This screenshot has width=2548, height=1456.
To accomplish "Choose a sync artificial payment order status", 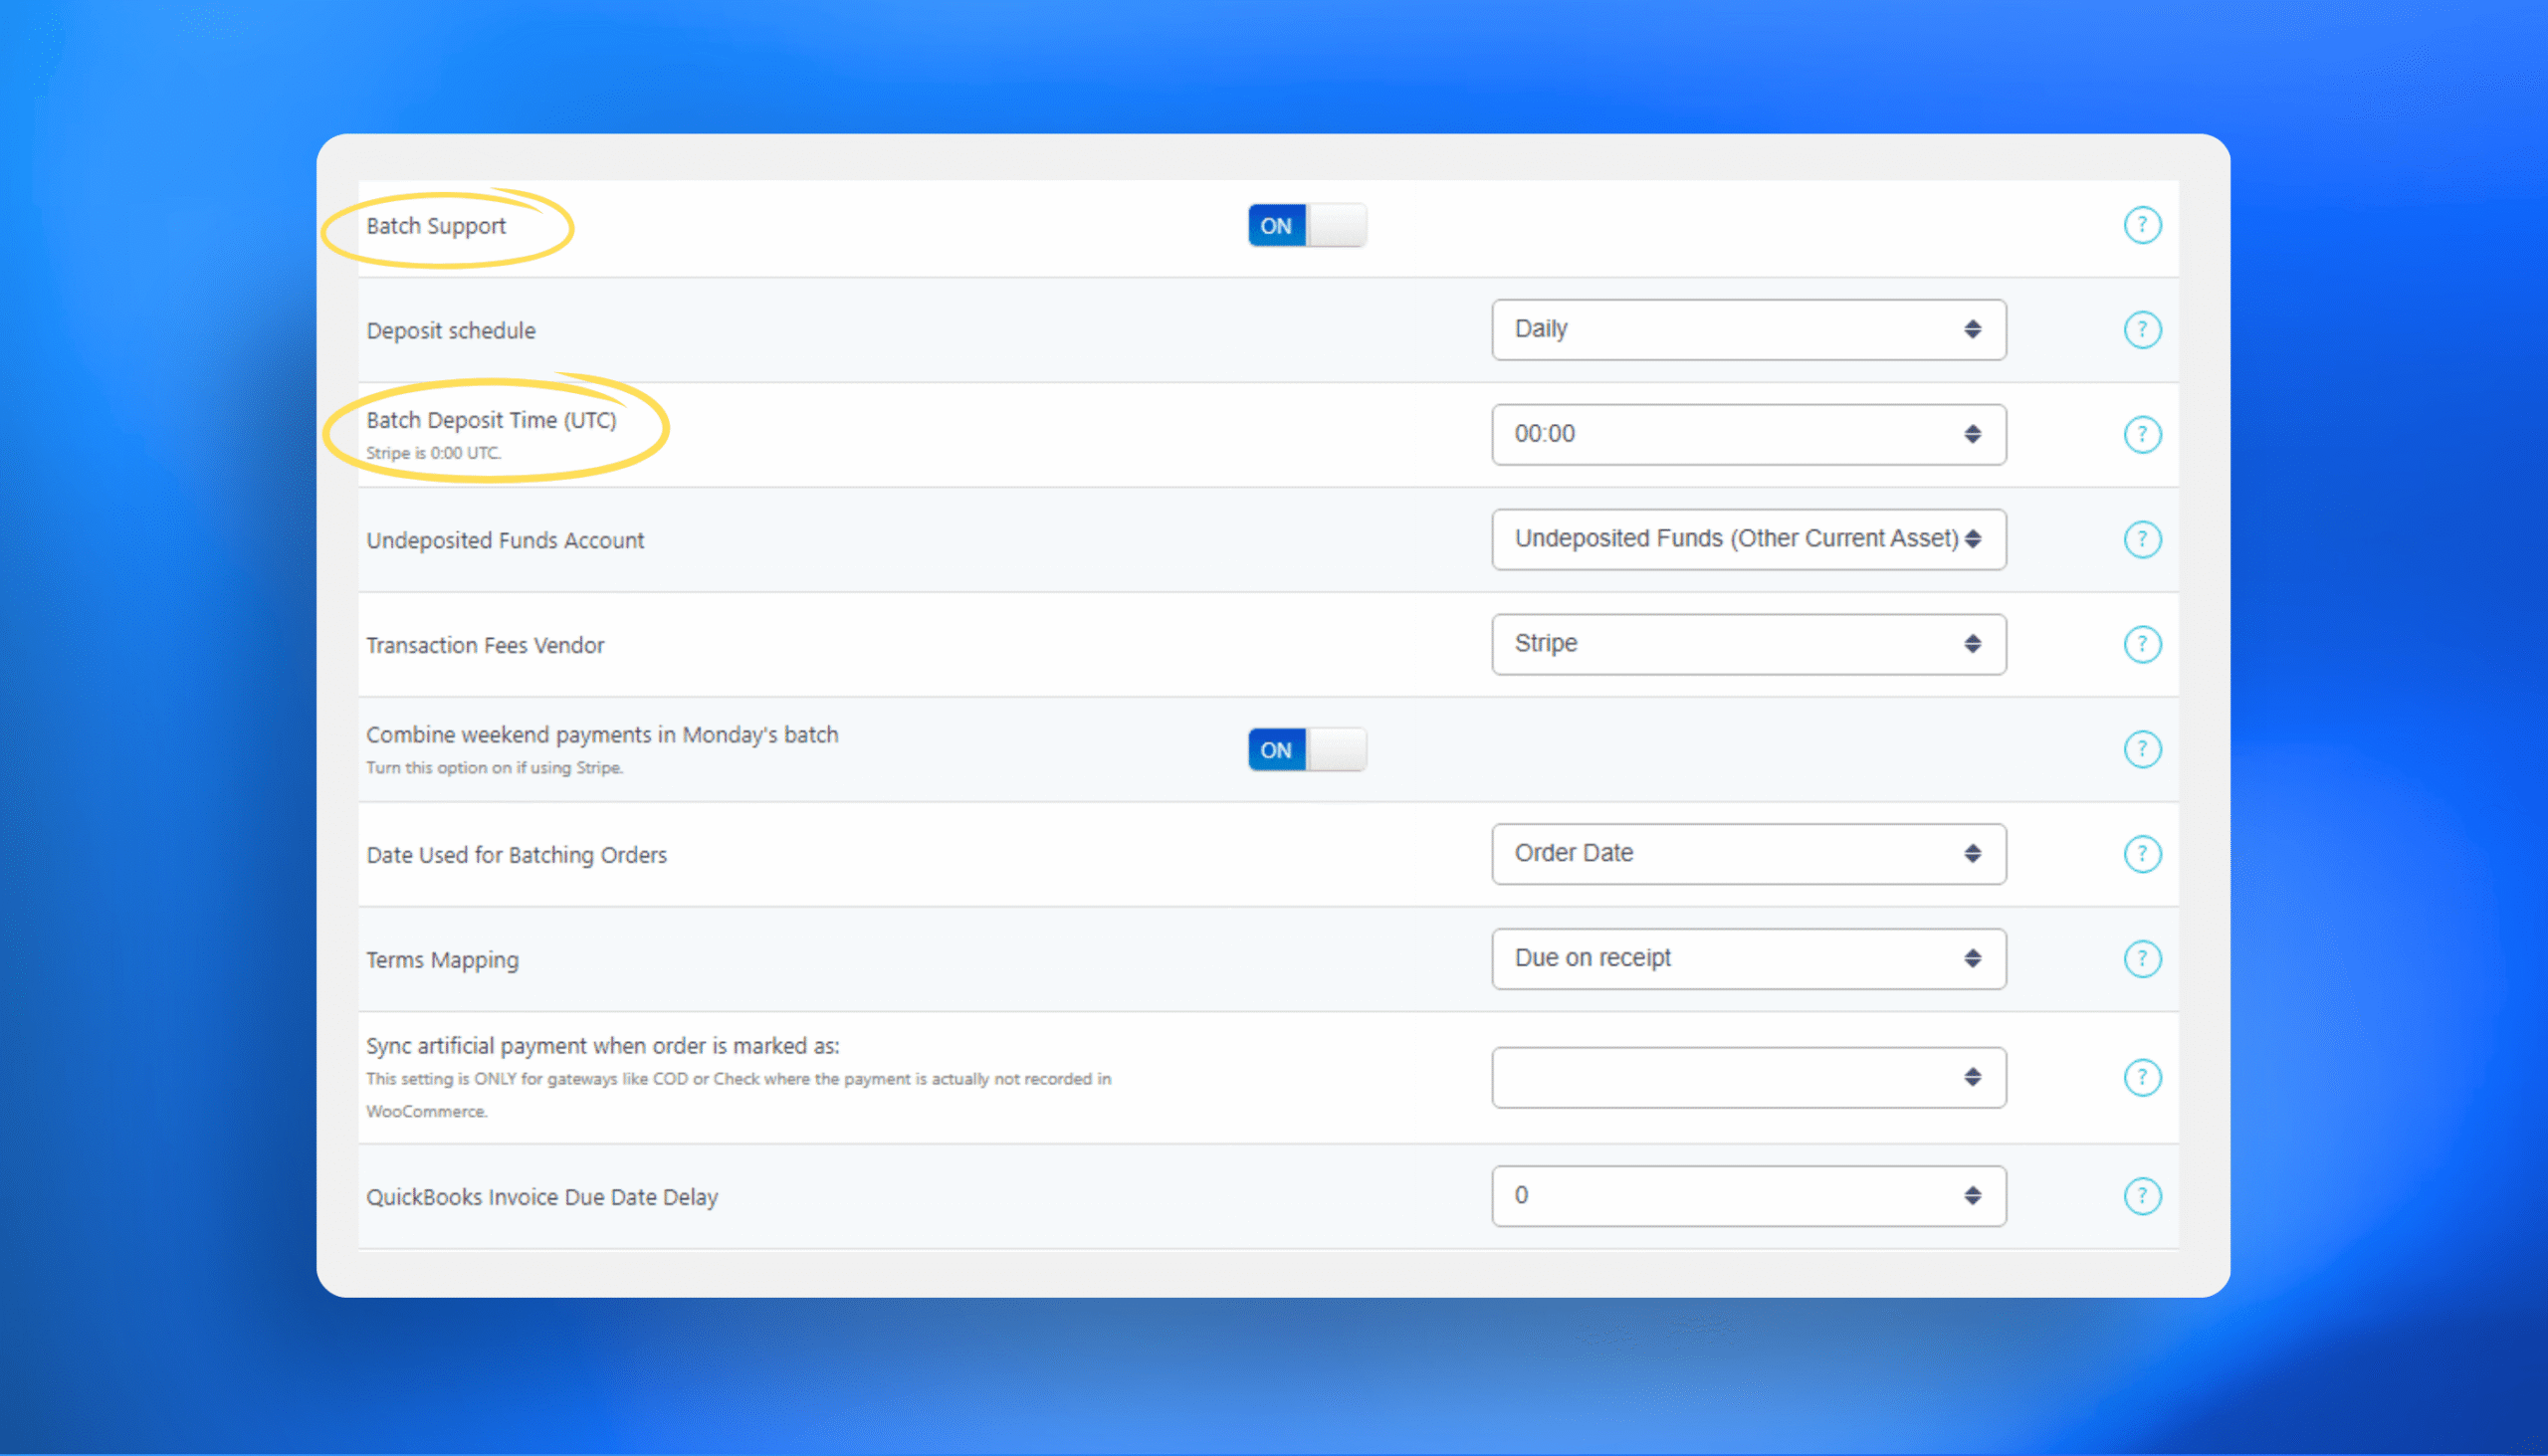I will pyautogui.click(x=1748, y=1077).
